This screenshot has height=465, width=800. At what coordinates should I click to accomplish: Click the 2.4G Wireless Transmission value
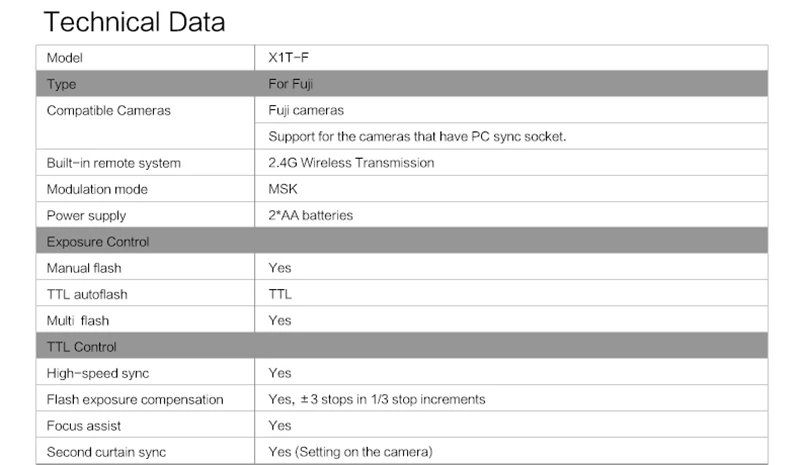(351, 162)
